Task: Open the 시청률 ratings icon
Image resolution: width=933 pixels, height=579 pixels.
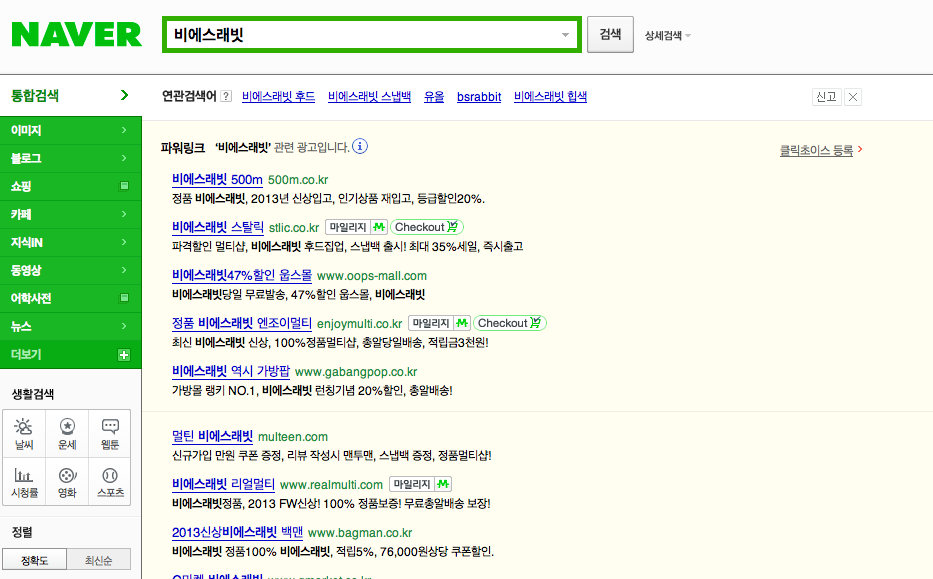Action: coord(24,482)
